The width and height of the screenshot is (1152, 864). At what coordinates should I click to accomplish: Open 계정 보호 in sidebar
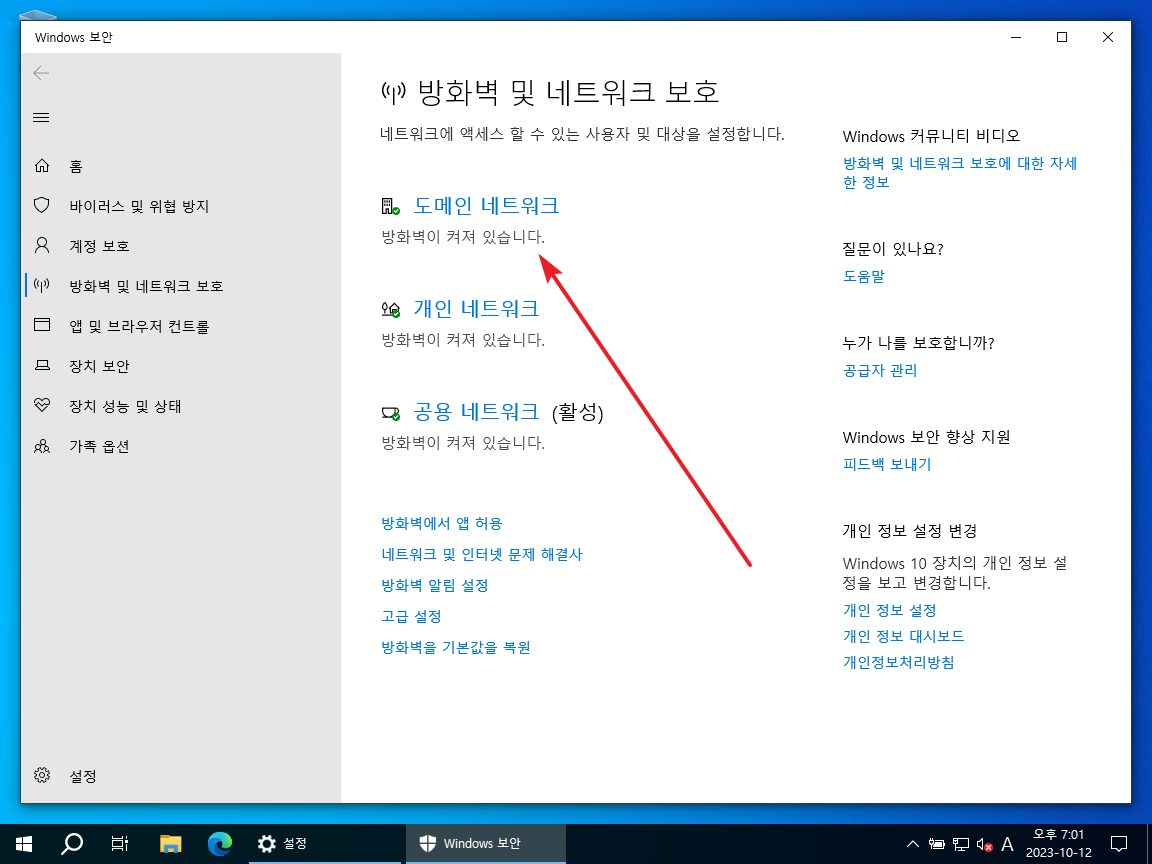[99, 246]
